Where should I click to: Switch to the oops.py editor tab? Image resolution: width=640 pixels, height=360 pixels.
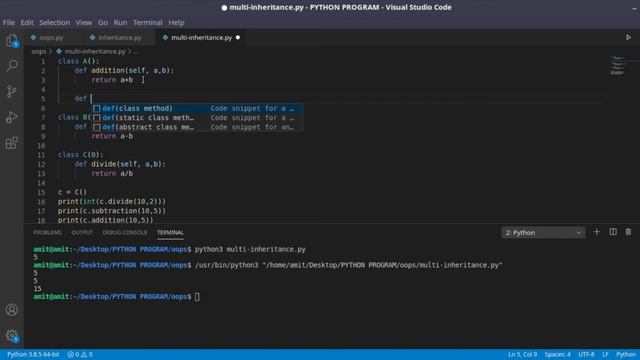(51, 38)
